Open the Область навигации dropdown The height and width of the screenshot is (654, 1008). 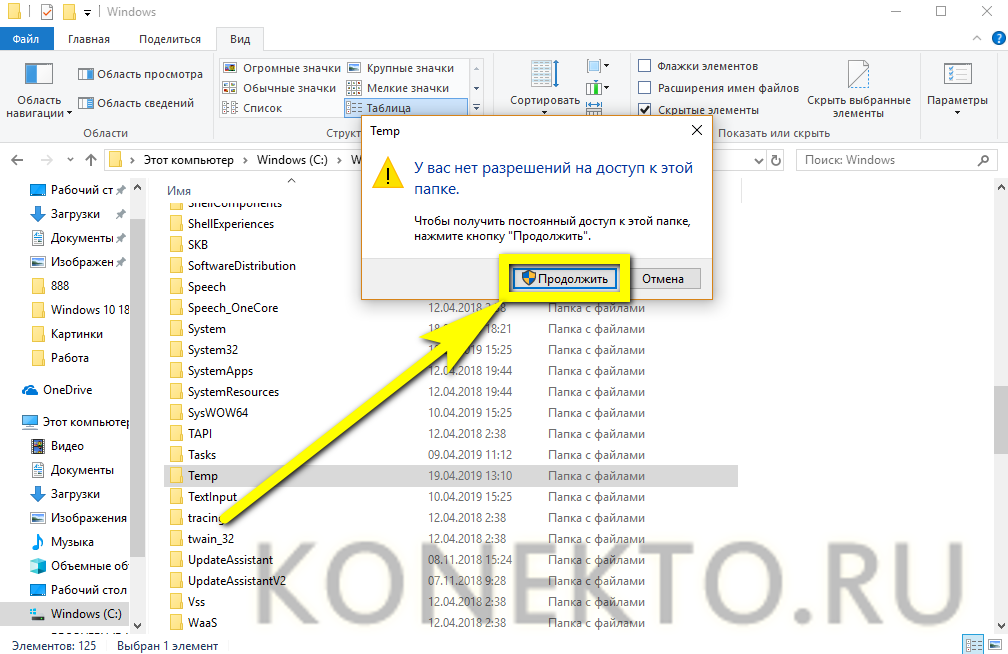(x=39, y=90)
